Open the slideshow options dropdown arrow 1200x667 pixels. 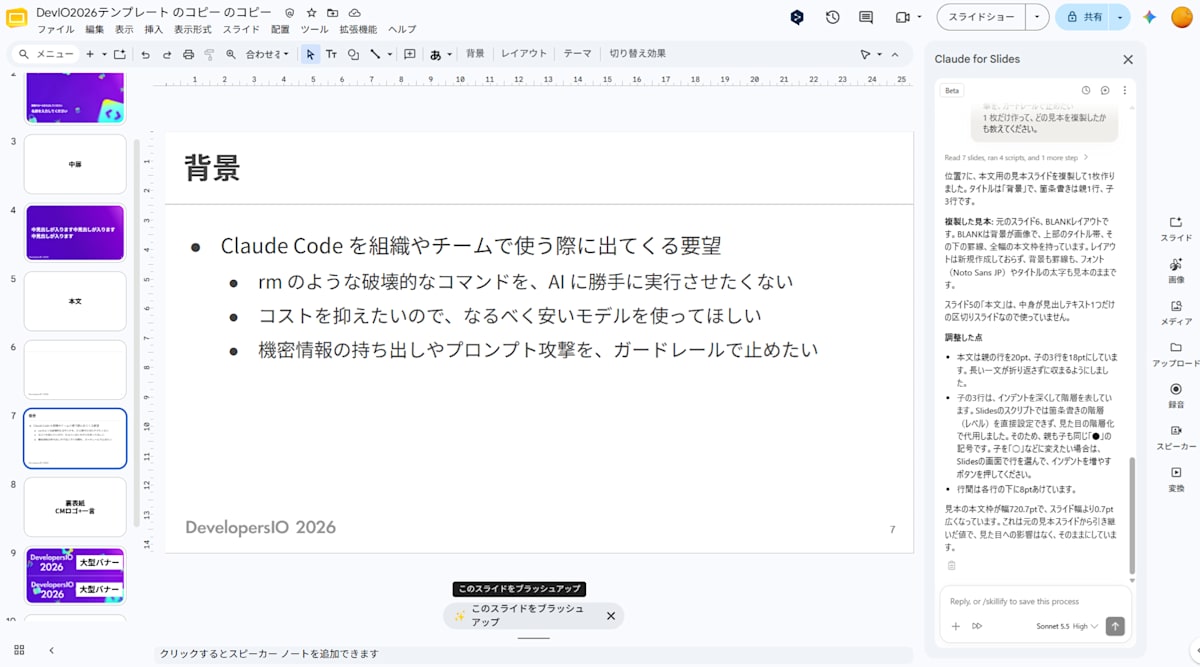(x=1037, y=17)
